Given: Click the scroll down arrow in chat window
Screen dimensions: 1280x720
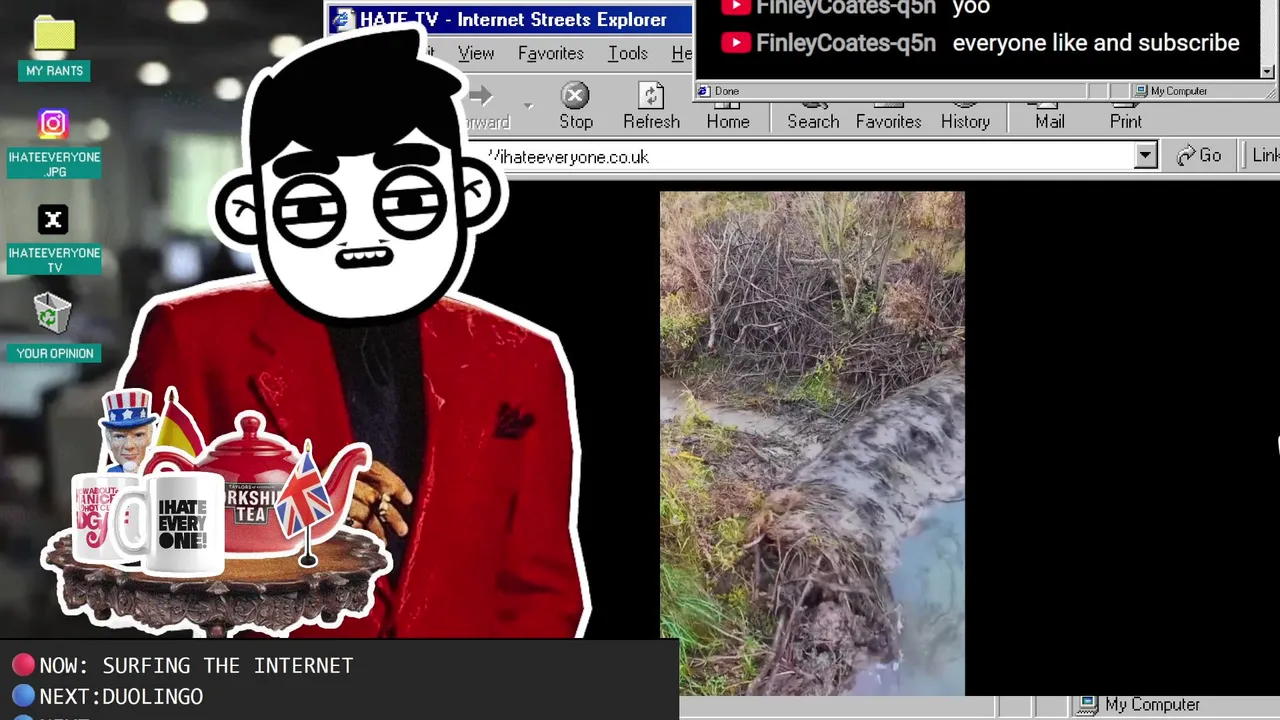Looking at the screenshot, I should (1267, 71).
